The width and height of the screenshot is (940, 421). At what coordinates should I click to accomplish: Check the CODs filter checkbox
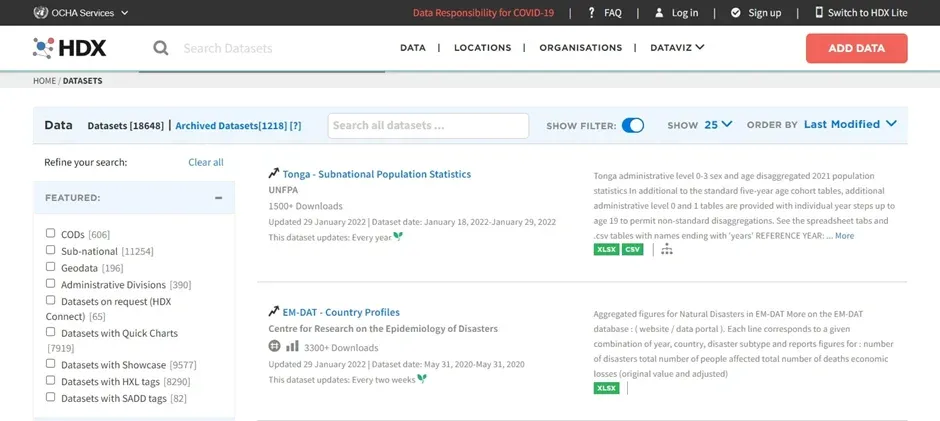tap(51, 233)
